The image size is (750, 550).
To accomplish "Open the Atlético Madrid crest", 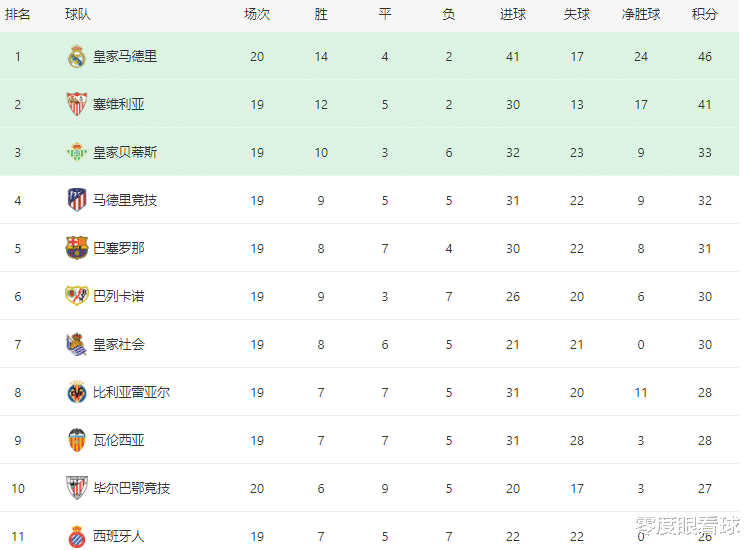I will pyautogui.click(x=77, y=200).
